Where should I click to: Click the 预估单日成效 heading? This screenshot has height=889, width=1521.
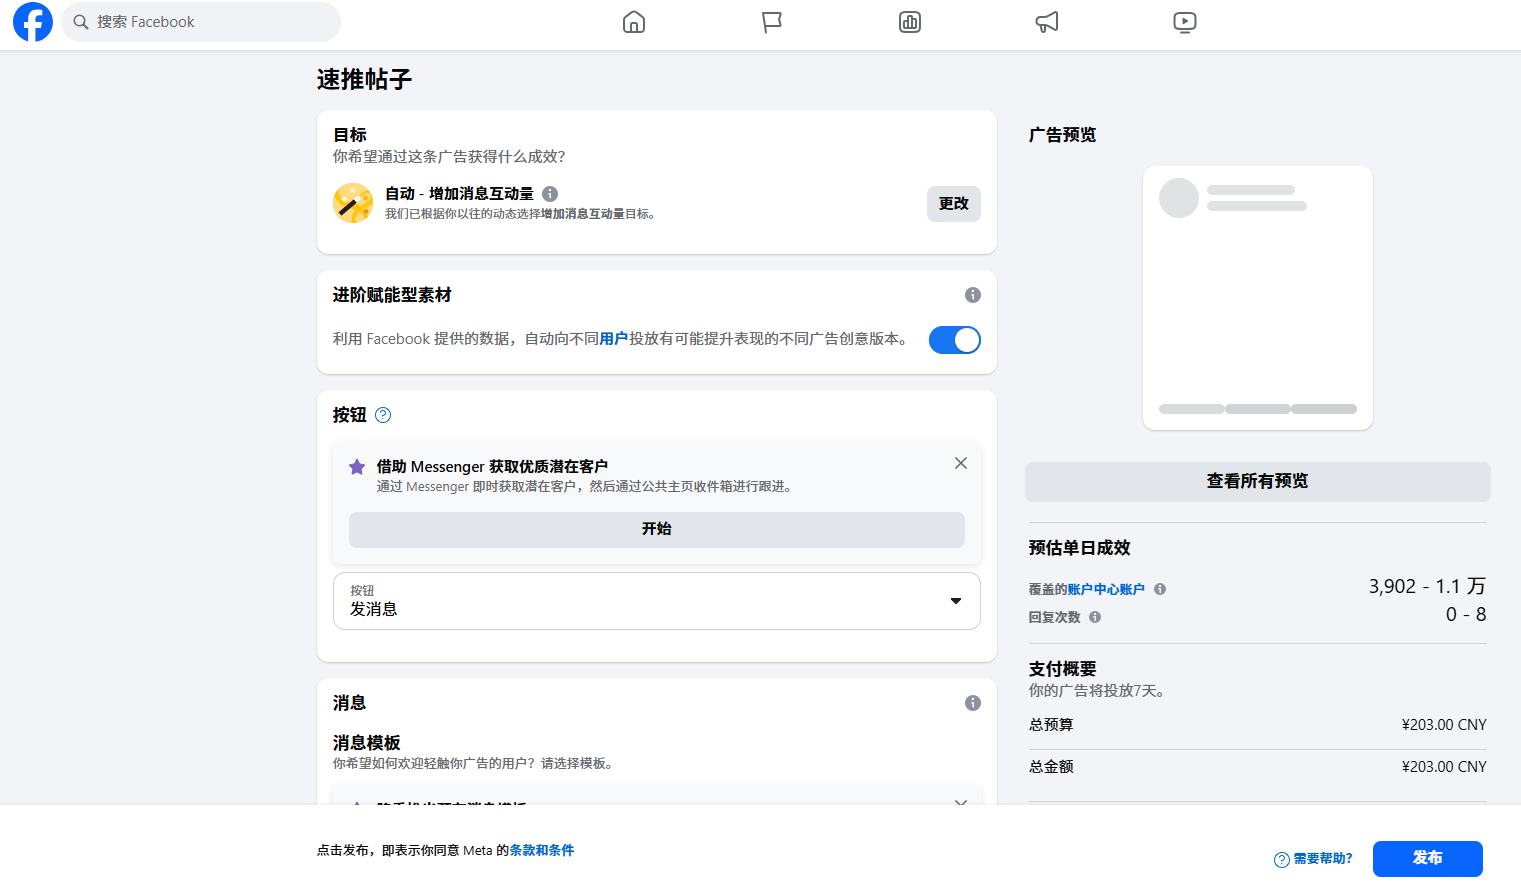point(1080,548)
